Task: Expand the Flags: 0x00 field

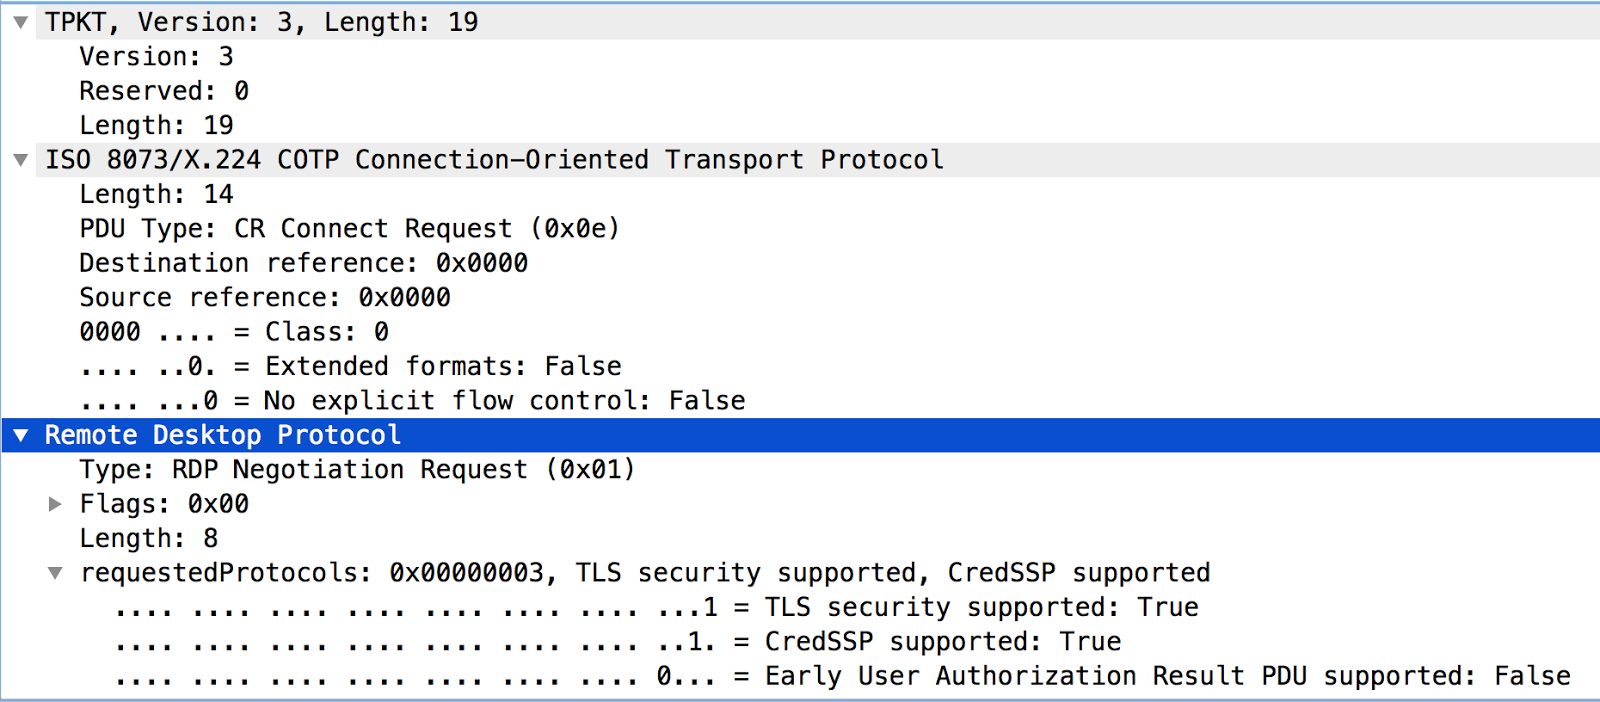Action: 56,504
